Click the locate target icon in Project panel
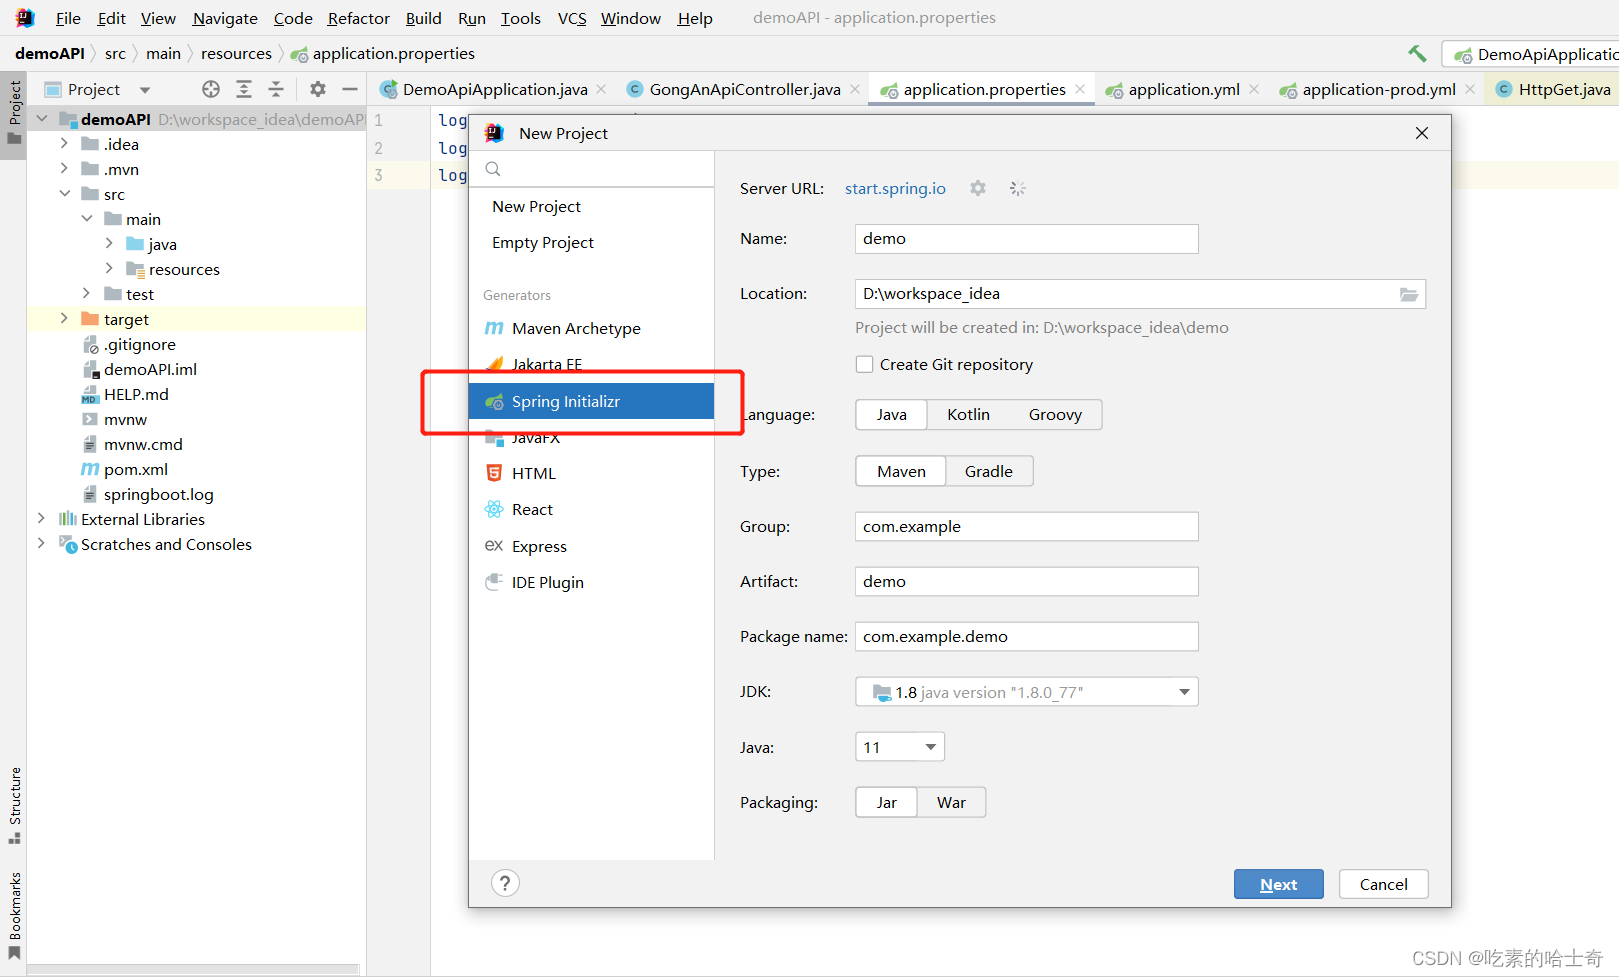Image resolution: width=1619 pixels, height=977 pixels. [x=211, y=89]
